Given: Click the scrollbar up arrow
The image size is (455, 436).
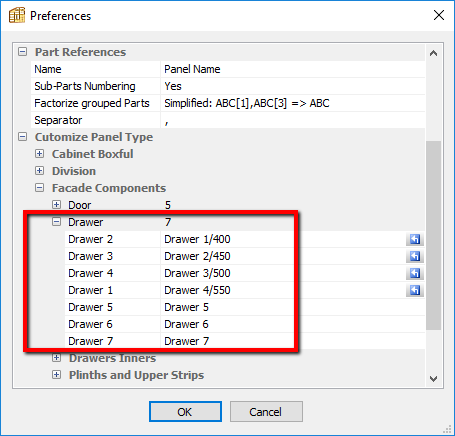Looking at the screenshot, I should click(x=433, y=53).
